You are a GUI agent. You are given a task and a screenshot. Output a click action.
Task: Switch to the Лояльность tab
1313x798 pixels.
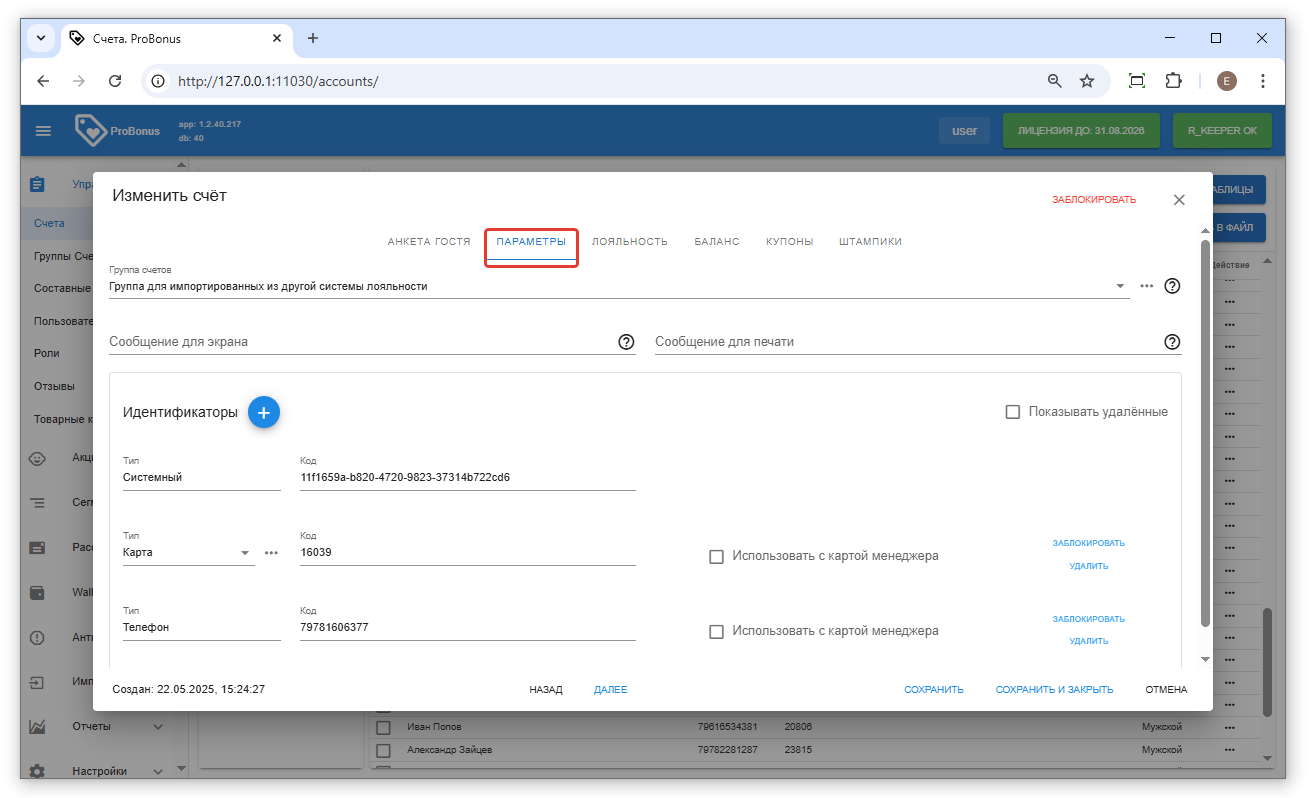[629, 242]
